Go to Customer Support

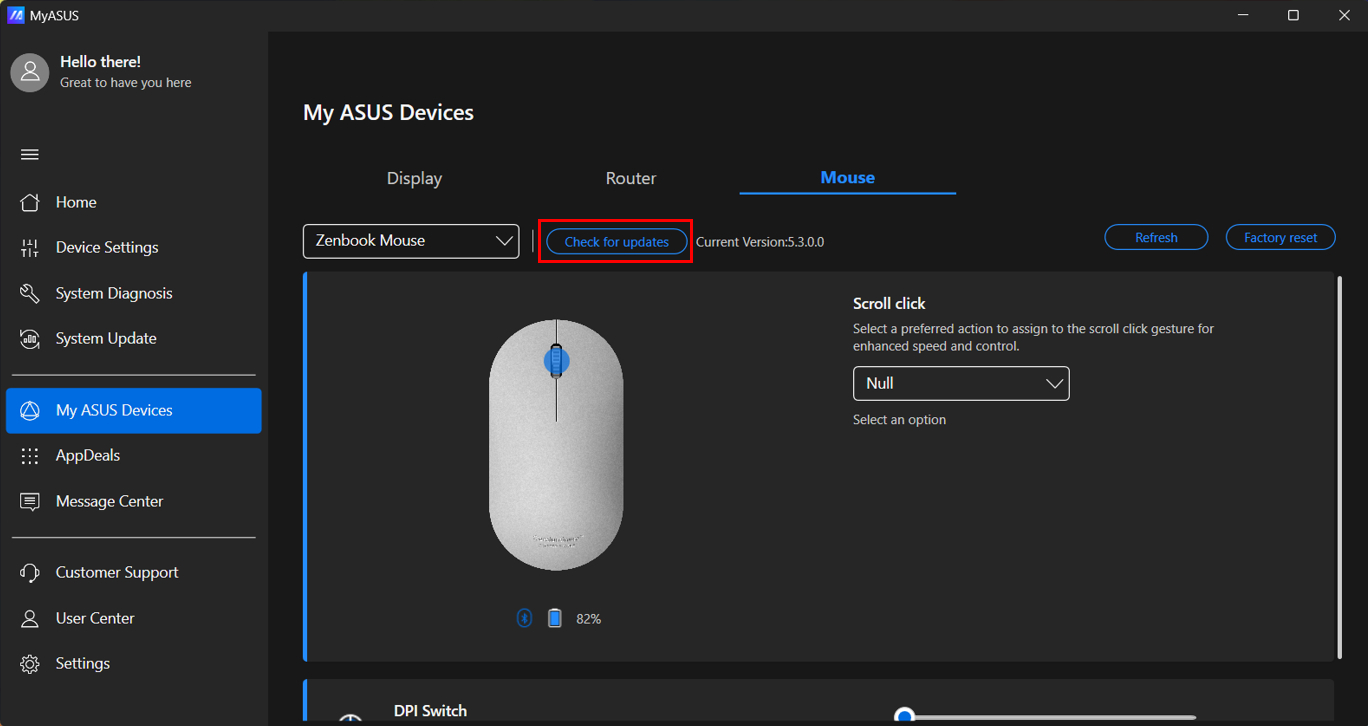pyautogui.click(x=134, y=572)
